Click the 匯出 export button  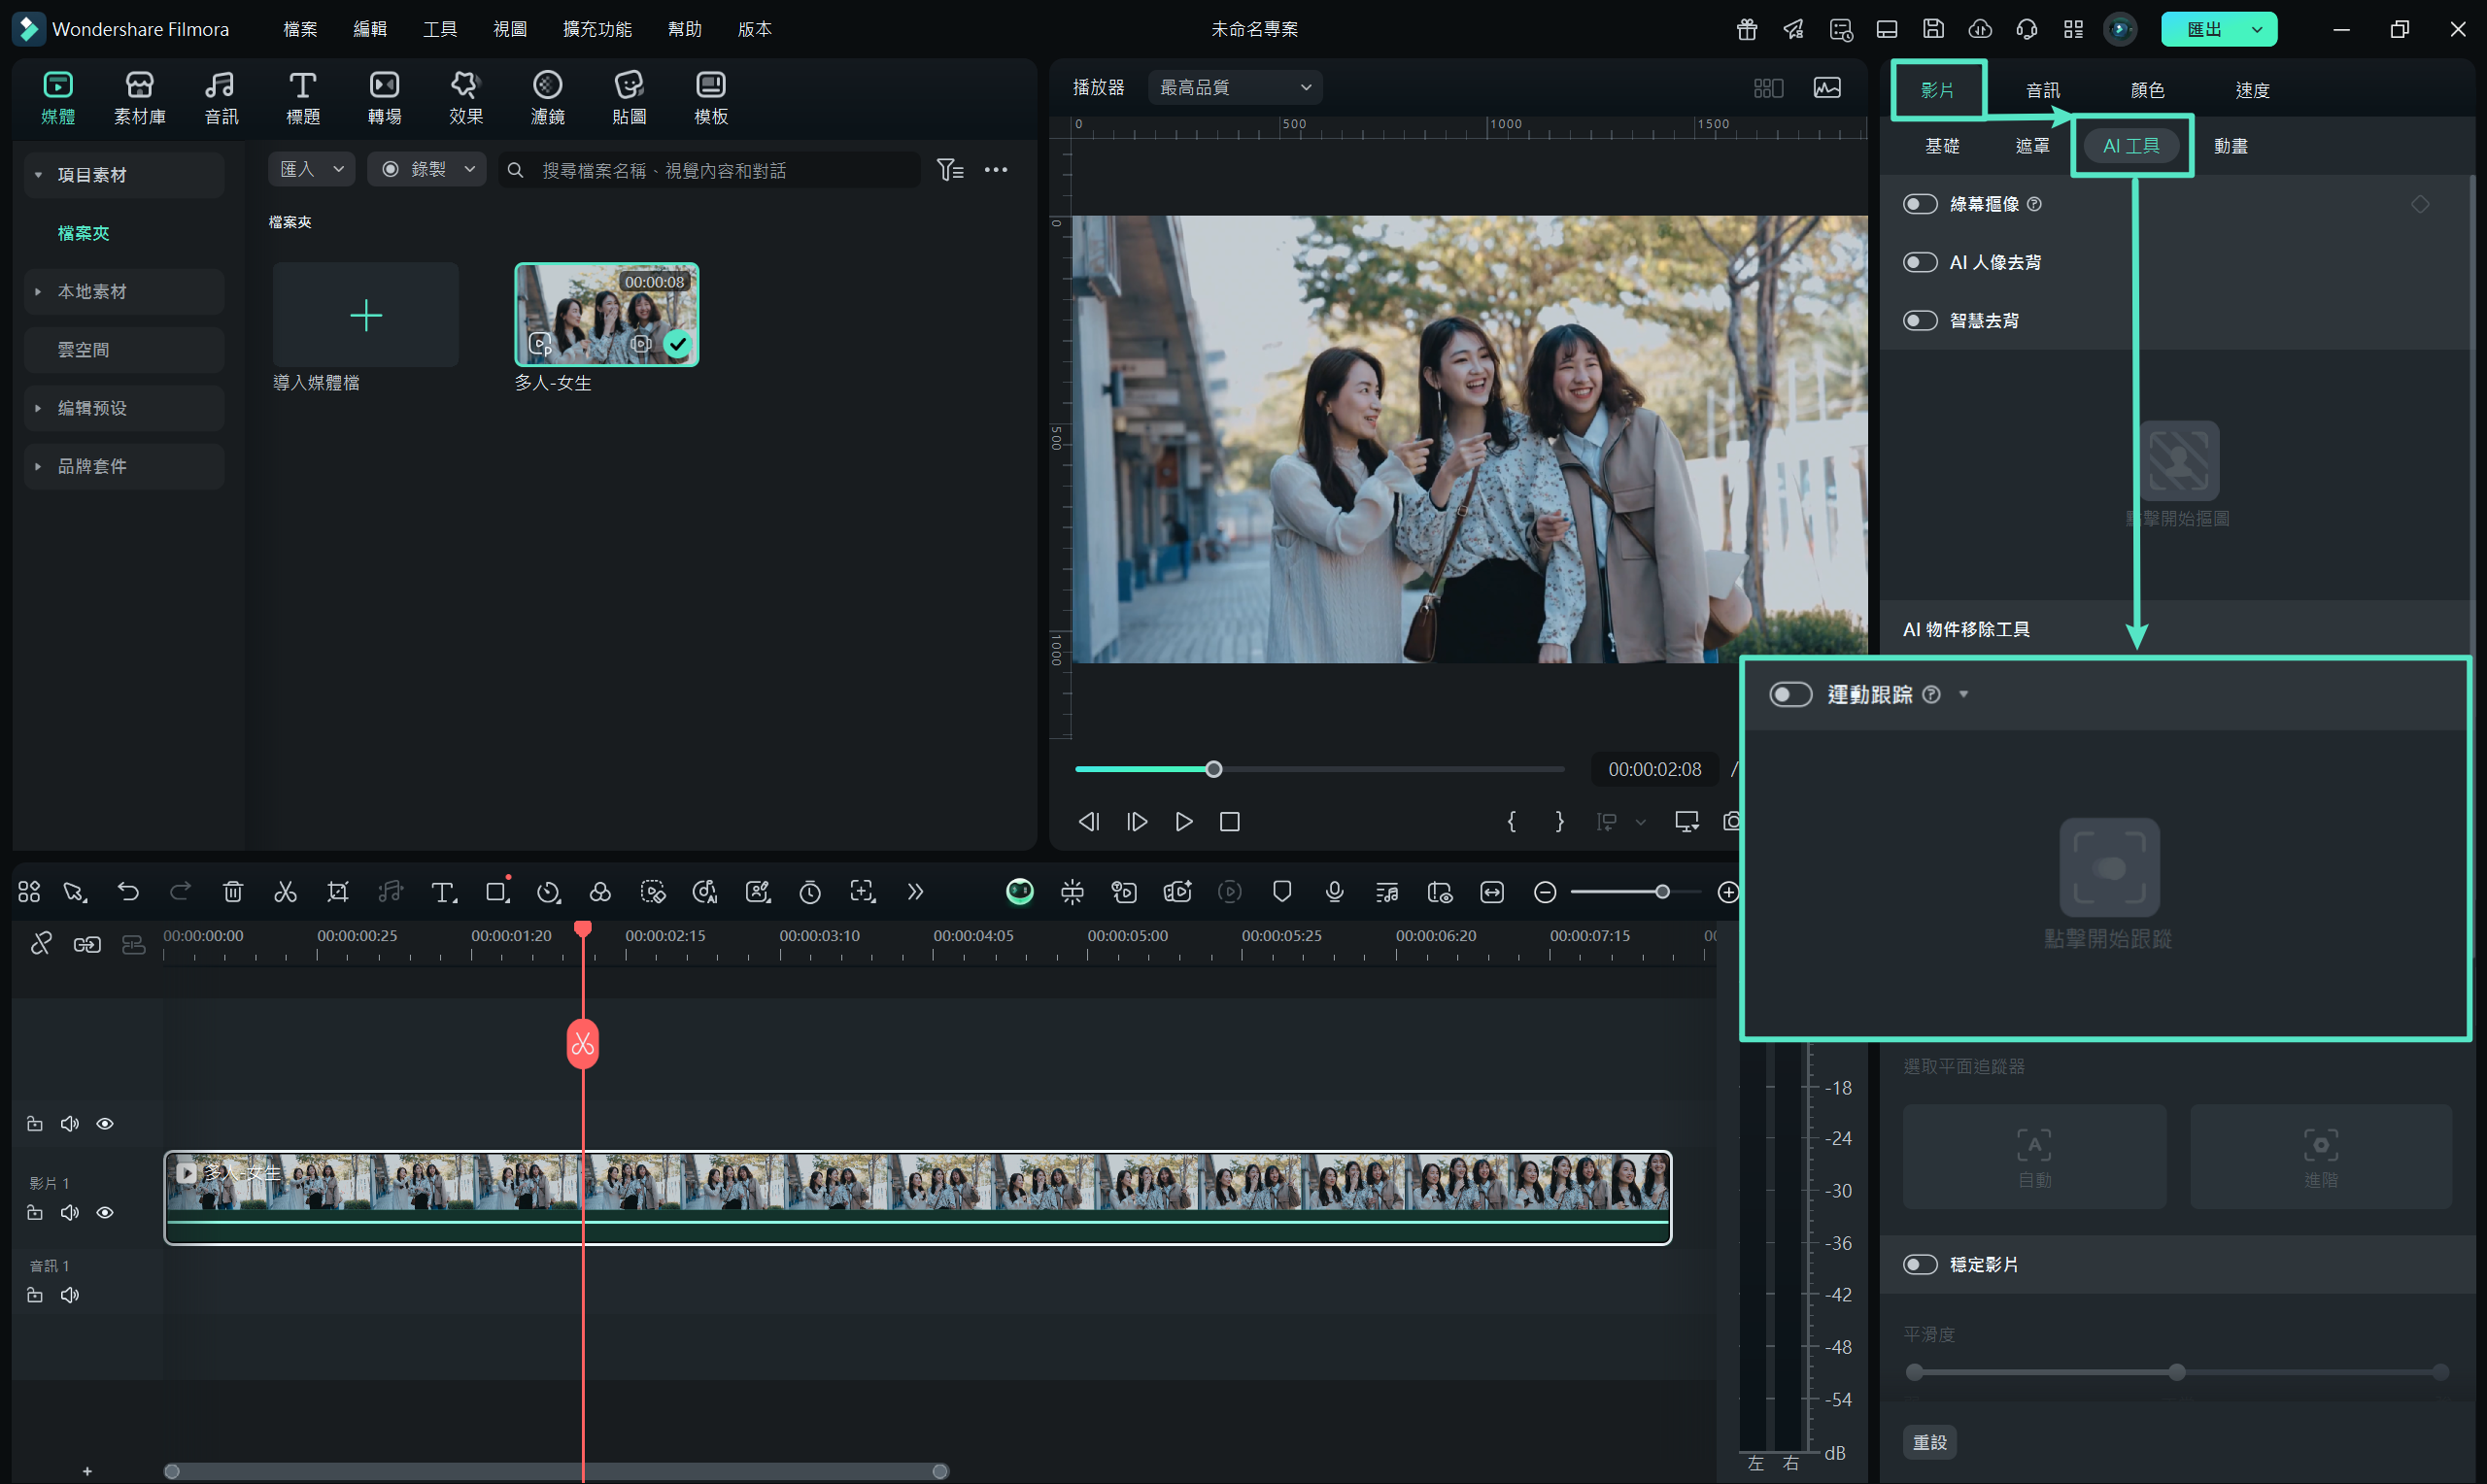[2204, 29]
